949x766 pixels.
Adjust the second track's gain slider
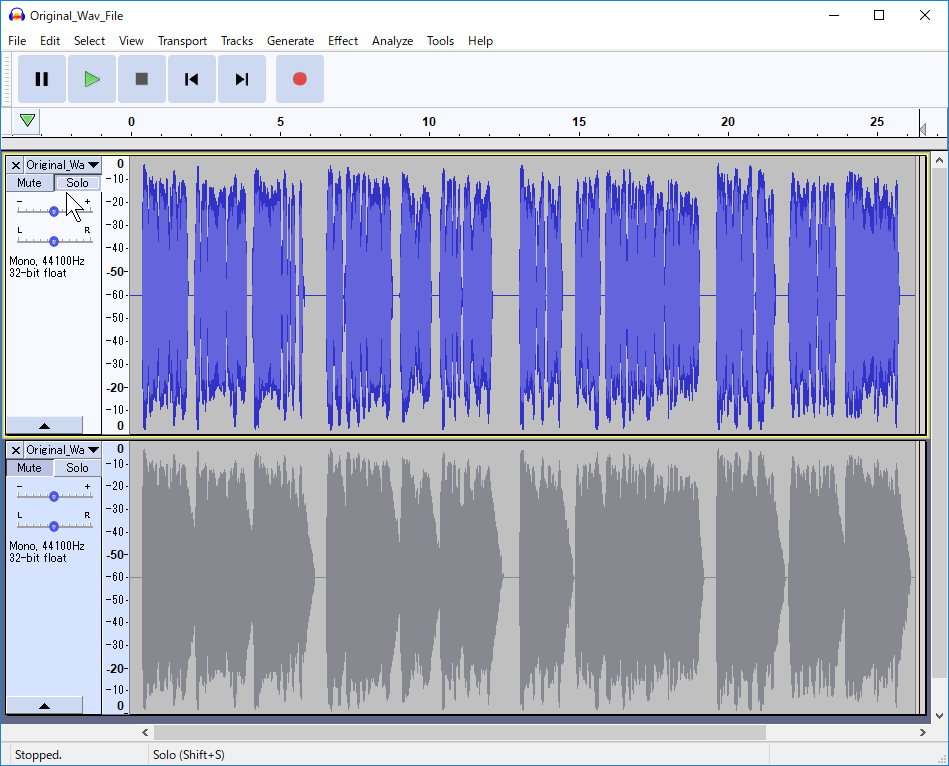point(54,496)
